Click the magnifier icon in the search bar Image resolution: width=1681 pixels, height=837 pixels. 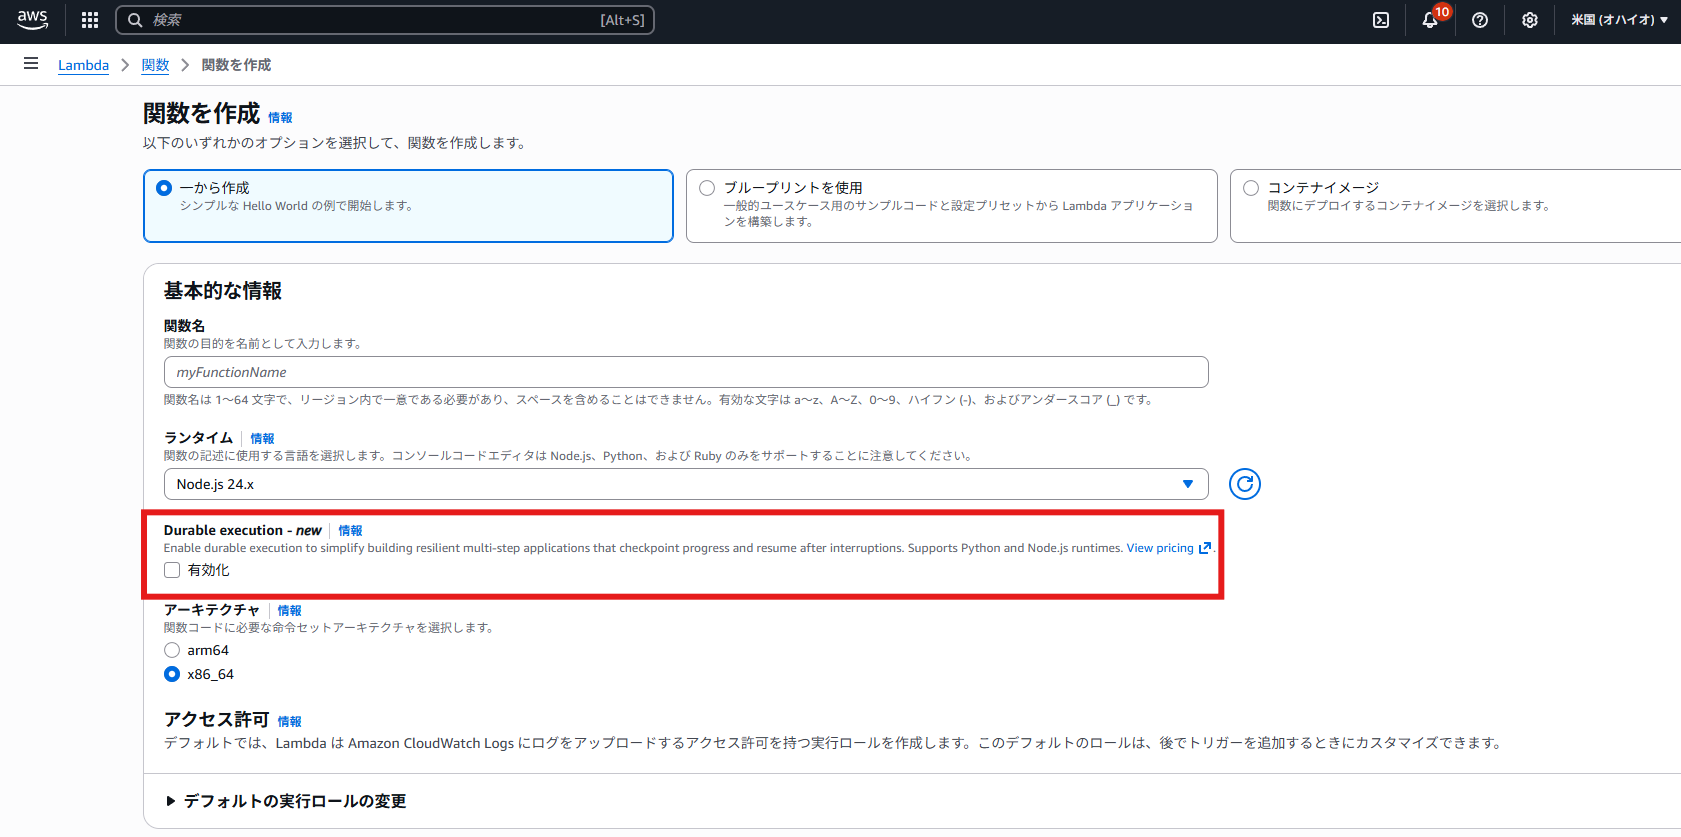pos(135,20)
